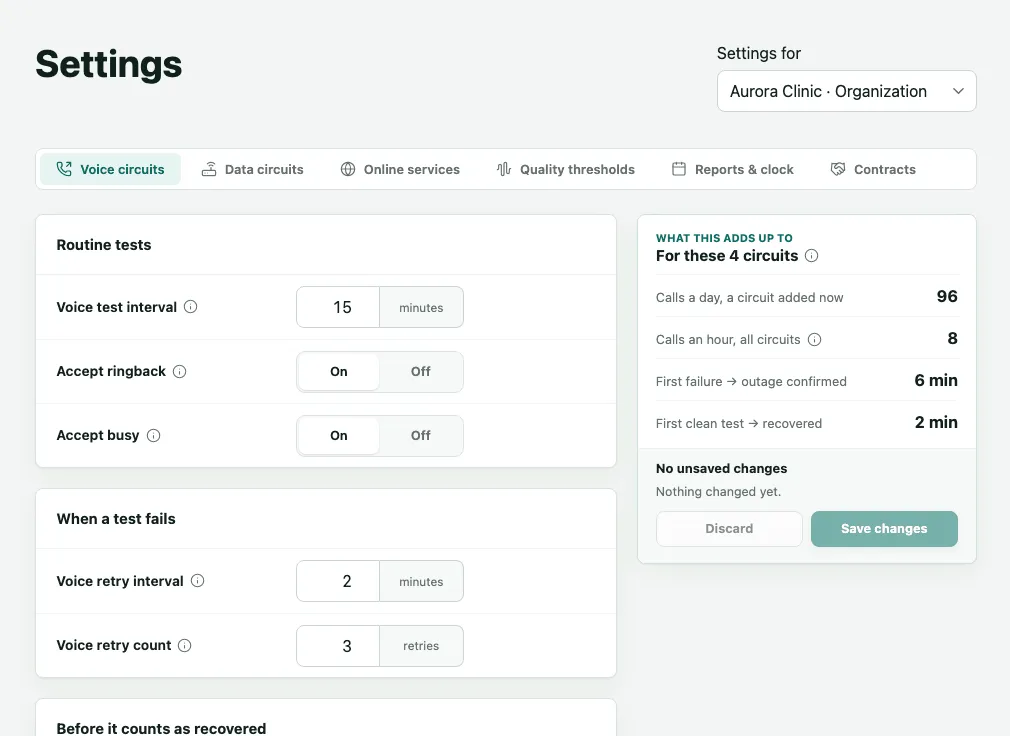The image size is (1010, 736).
Task: Click the 'retries' unit label
Action: pyautogui.click(x=421, y=646)
